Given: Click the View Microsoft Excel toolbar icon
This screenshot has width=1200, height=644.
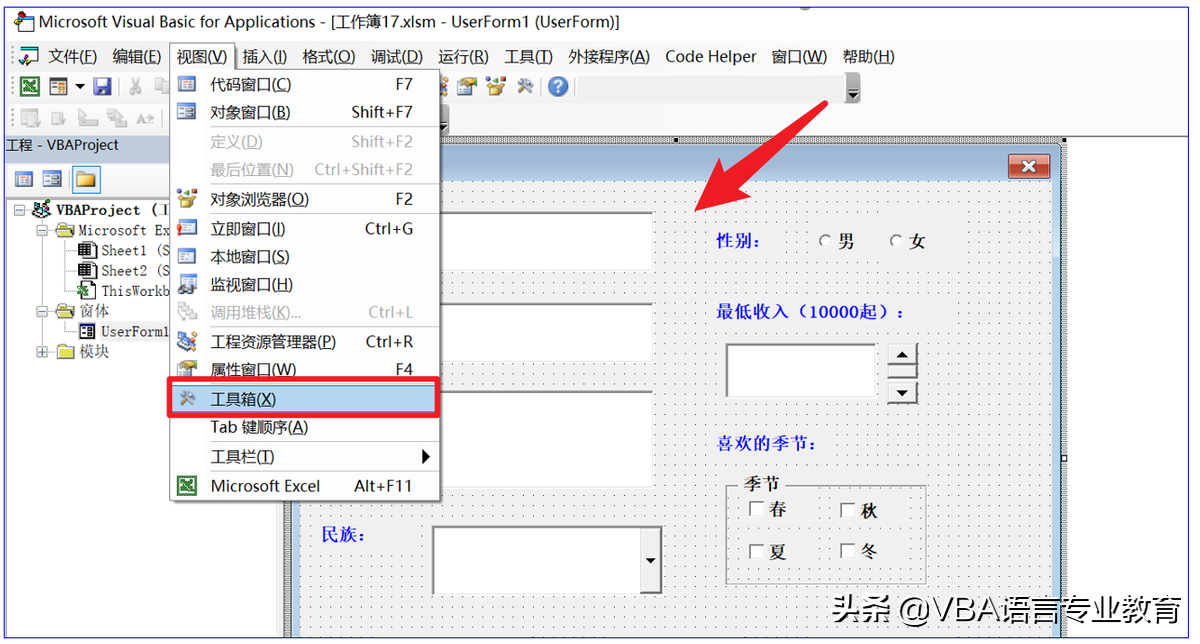Looking at the screenshot, I should coord(31,87).
